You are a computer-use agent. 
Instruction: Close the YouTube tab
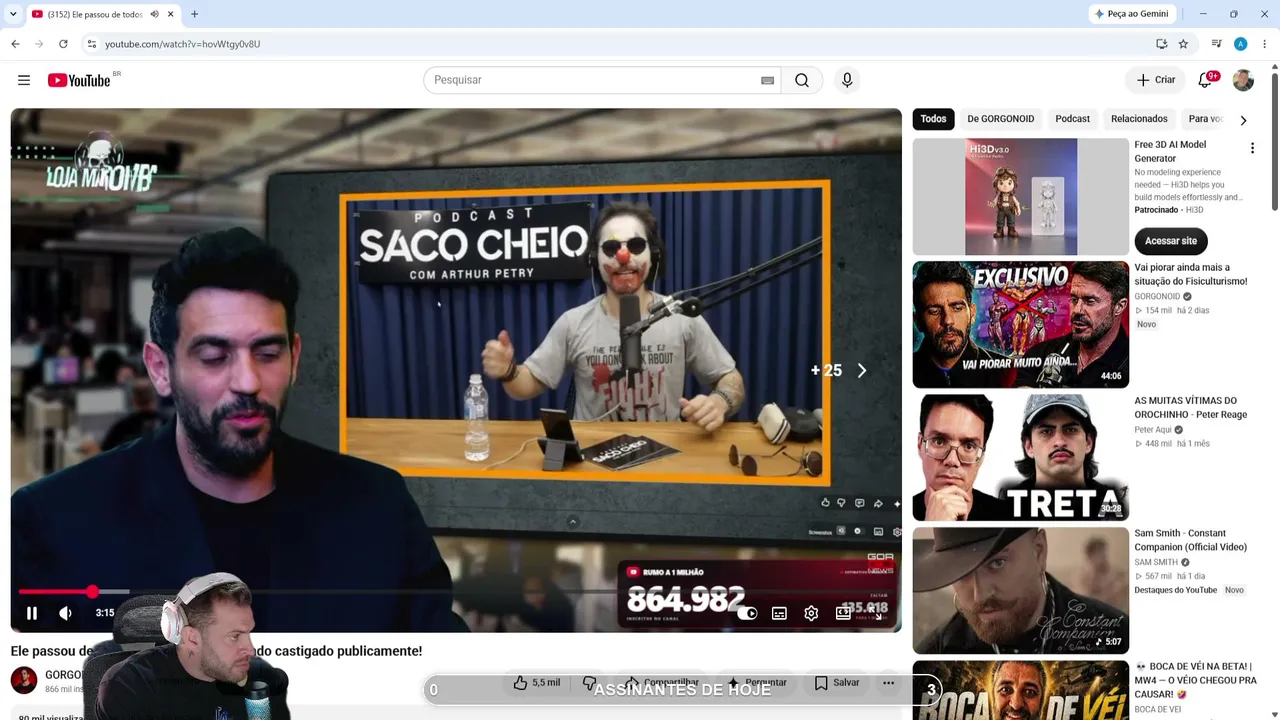(172, 14)
